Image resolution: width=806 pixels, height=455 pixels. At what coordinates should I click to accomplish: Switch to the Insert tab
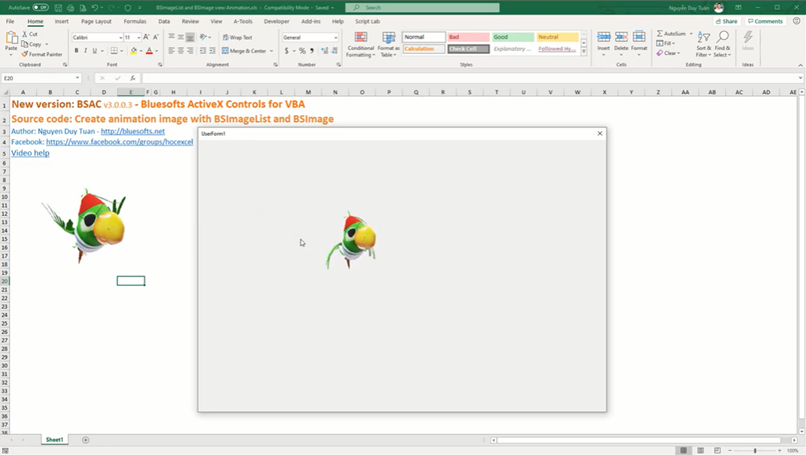tap(61, 21)
